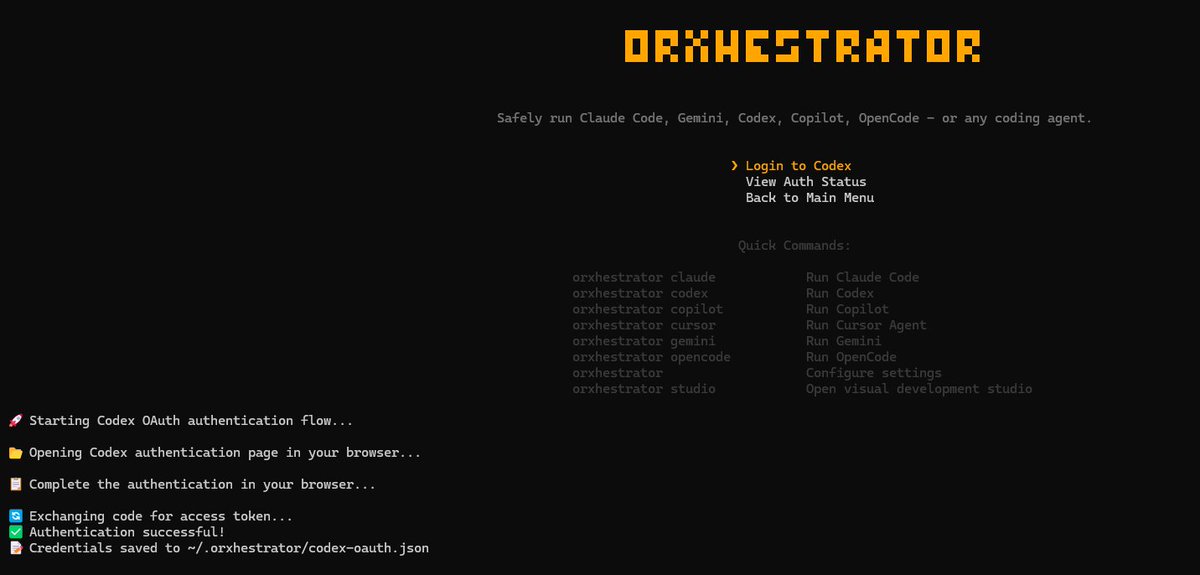Click the 'orxhestrator gemini' command text
The image size is (1200, 575).
click(644, 342)
